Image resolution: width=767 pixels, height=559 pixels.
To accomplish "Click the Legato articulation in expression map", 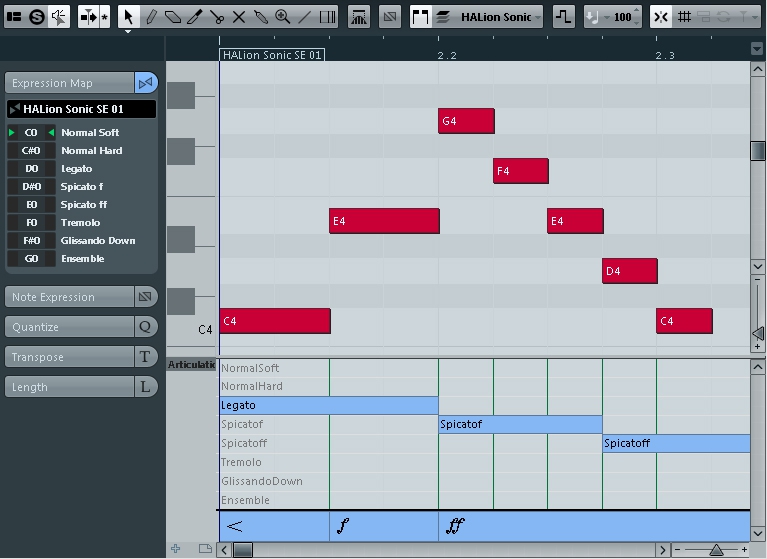I will 76,169.
